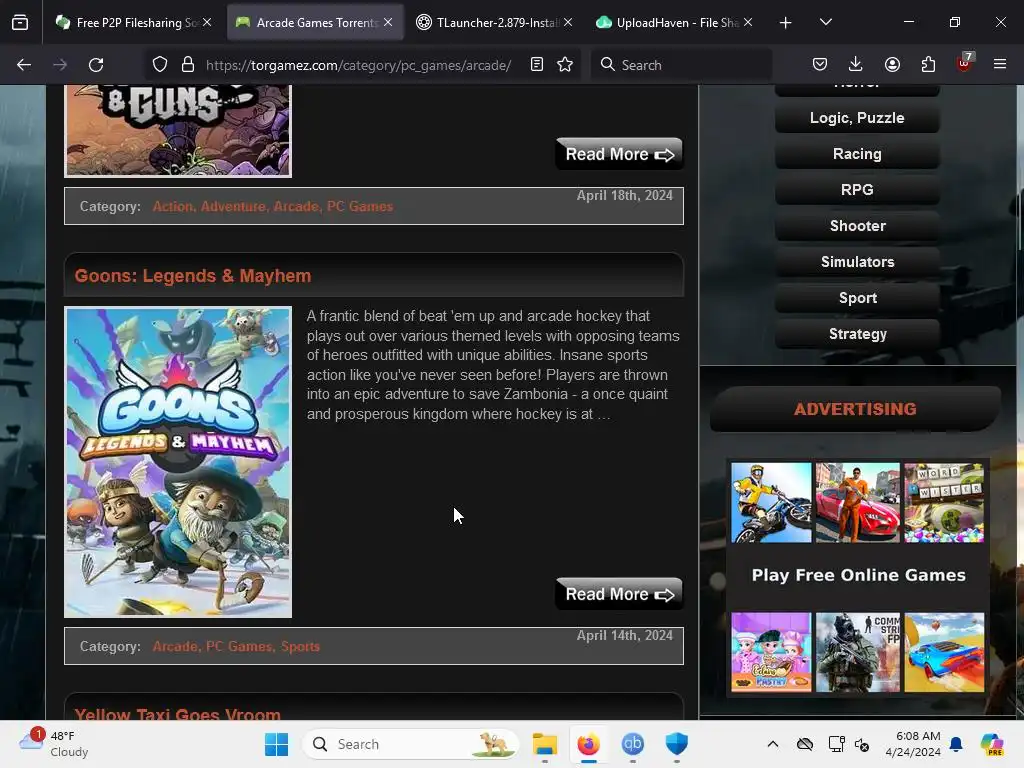Viewport: 1024px width, 768px height.
Task: Click Read More for Goons: Legends & Mayhem
Action: pos(619,594)
